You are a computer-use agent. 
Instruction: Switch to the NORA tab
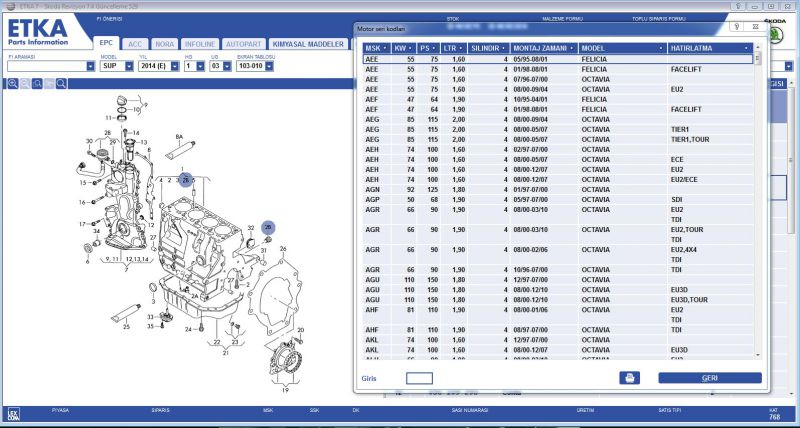pyautogui.click(x=165, y=44)
